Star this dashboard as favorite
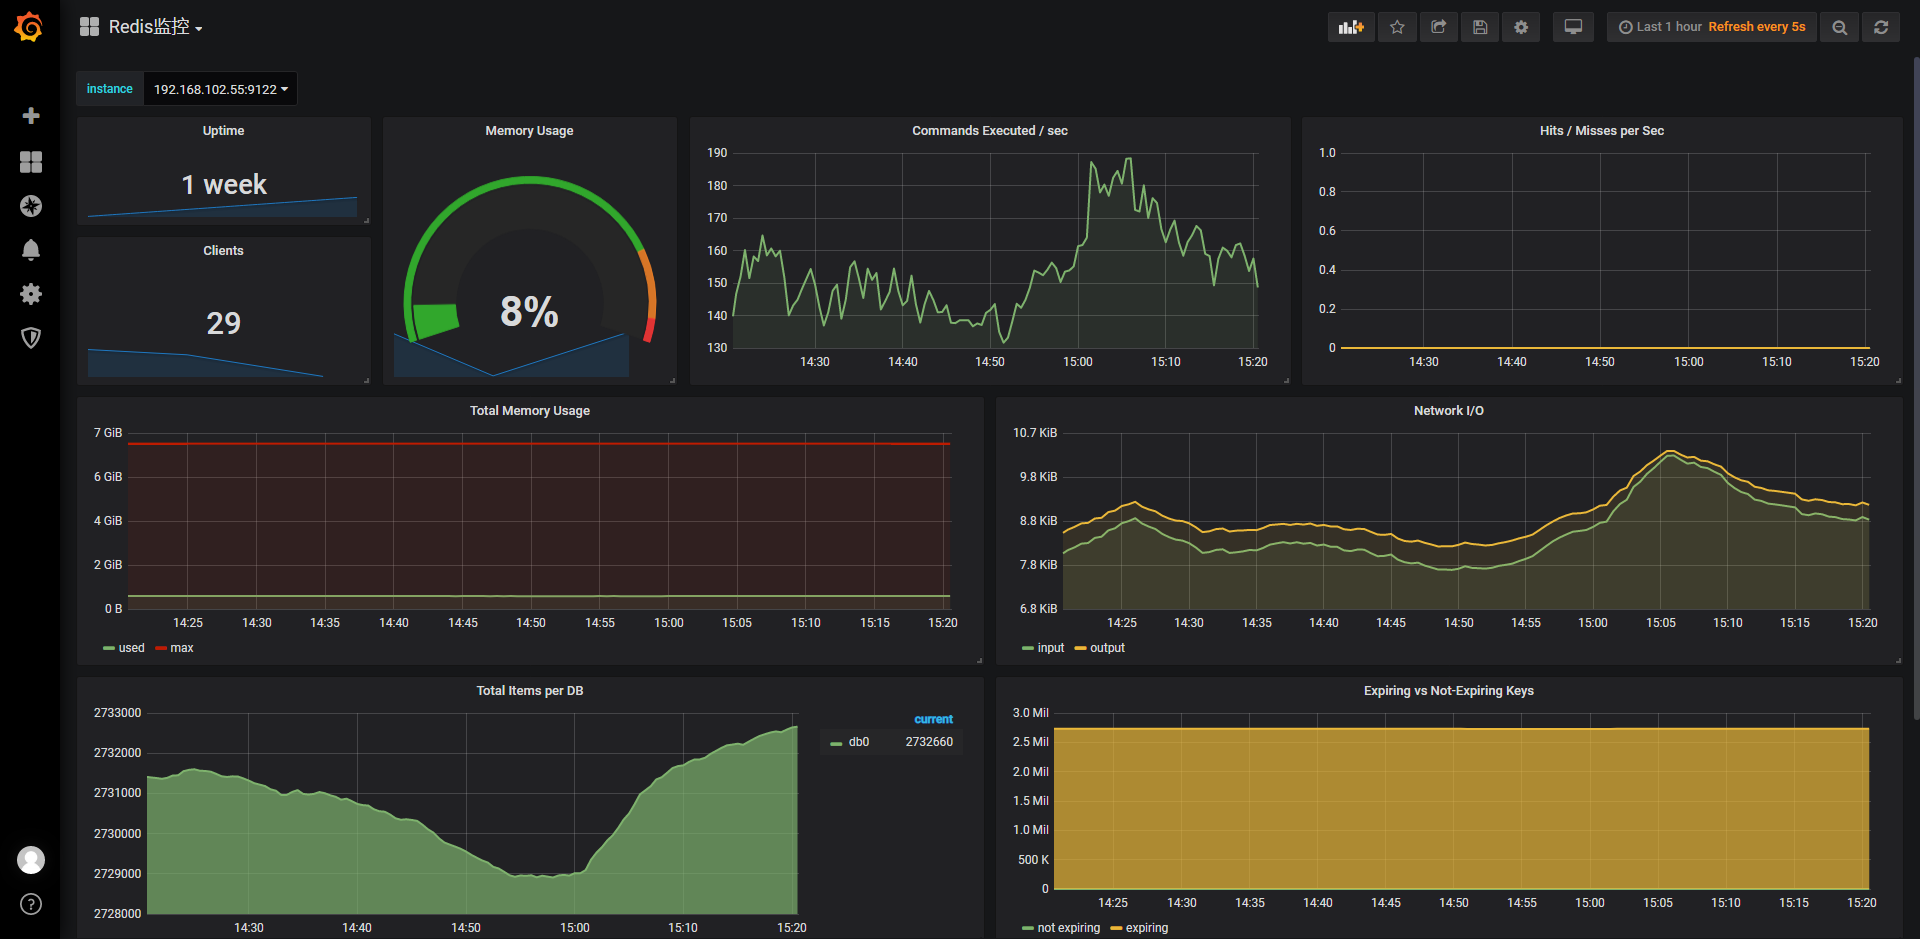1920x939 pixels. point(1397,27)
